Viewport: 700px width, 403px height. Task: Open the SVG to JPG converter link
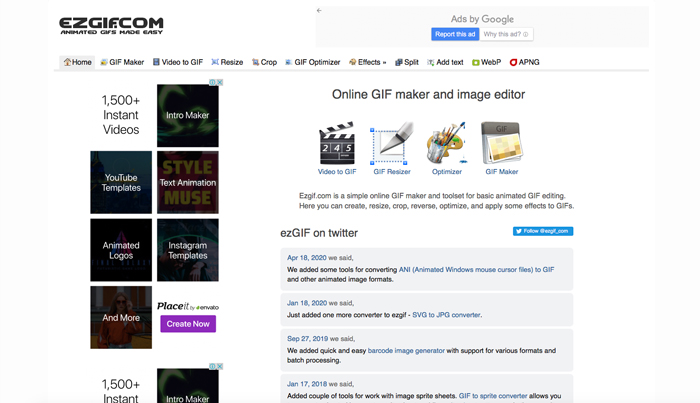point(446,315)
